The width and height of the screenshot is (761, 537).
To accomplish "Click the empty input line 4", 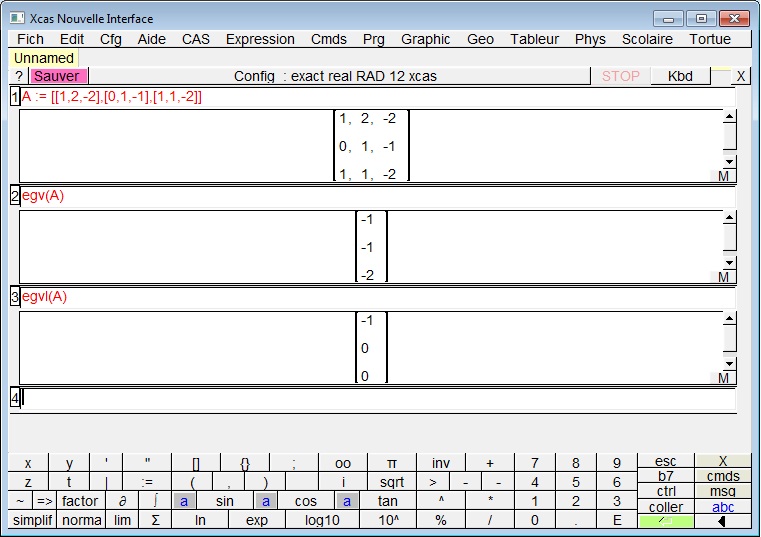I will [378, 398].
